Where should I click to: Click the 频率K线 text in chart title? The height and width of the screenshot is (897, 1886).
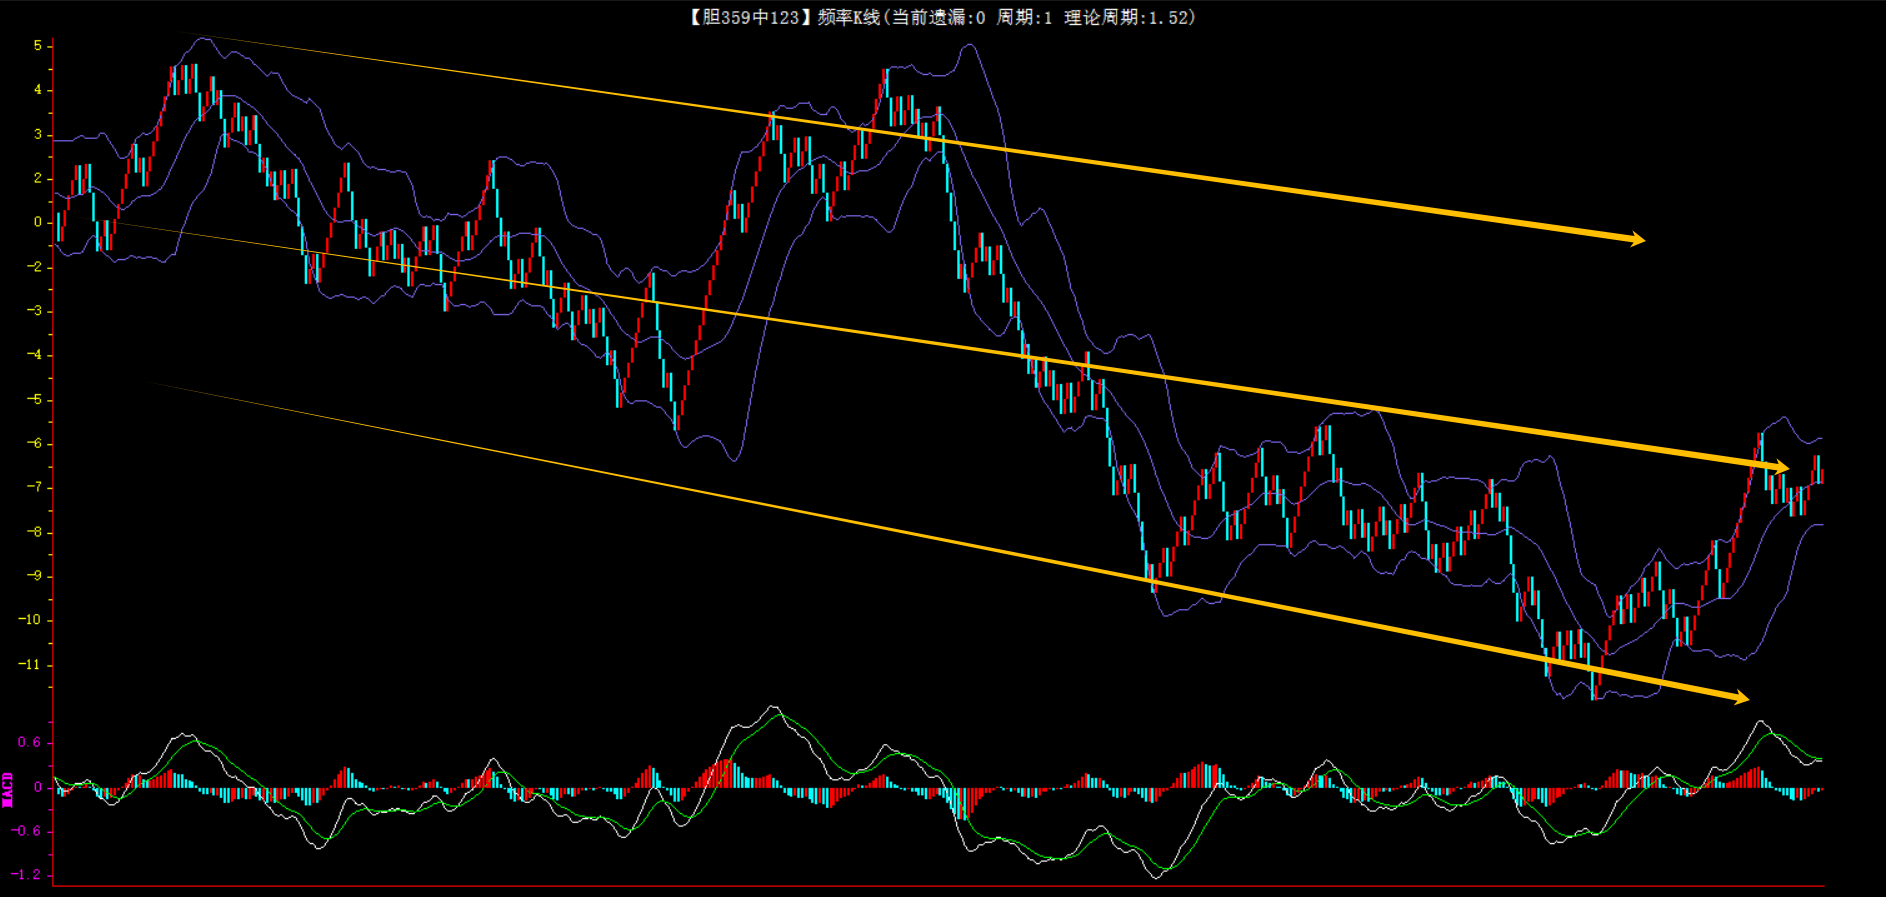[848, 17]
